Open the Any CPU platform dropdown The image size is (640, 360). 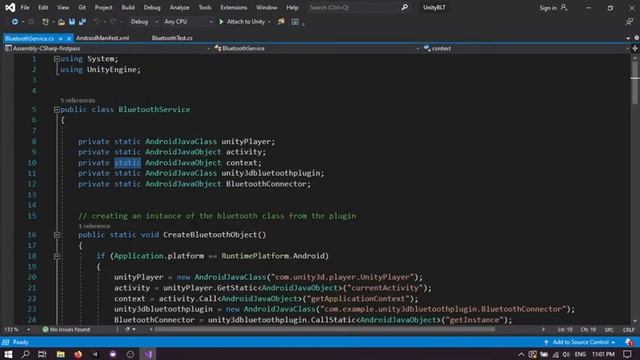(x=188, y=22)
